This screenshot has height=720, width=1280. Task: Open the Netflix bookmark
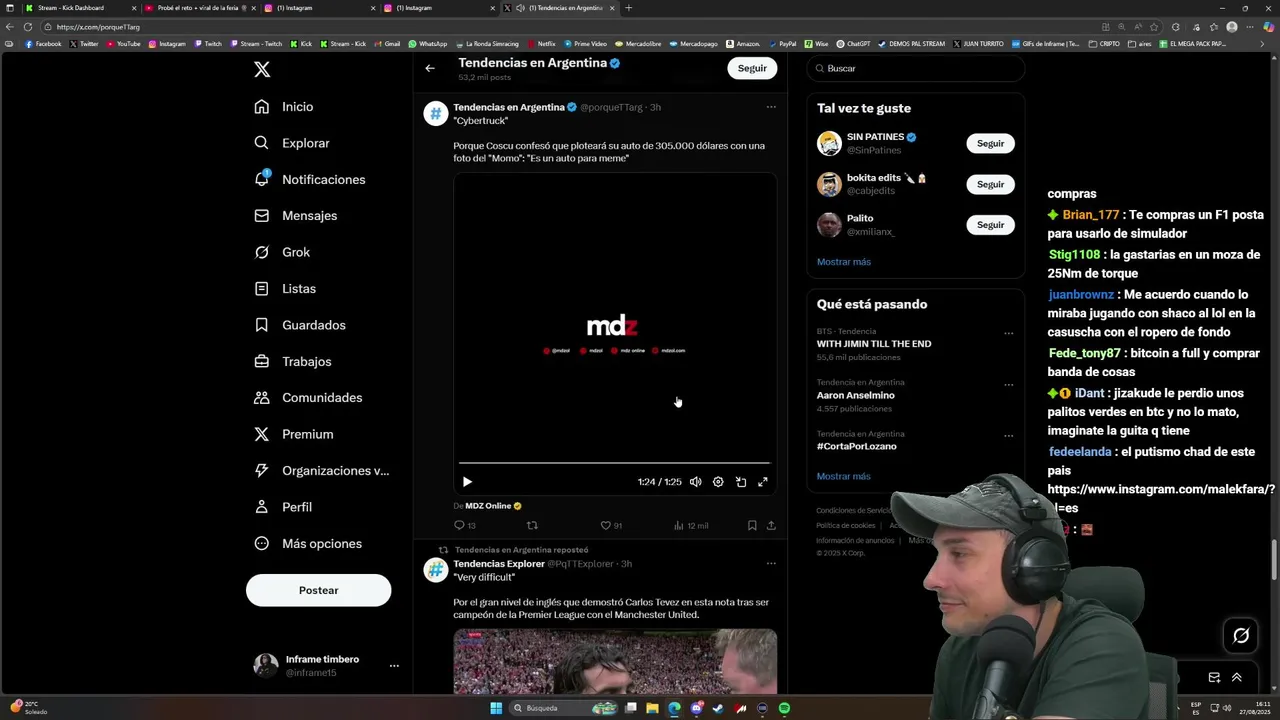pos(541,44)
